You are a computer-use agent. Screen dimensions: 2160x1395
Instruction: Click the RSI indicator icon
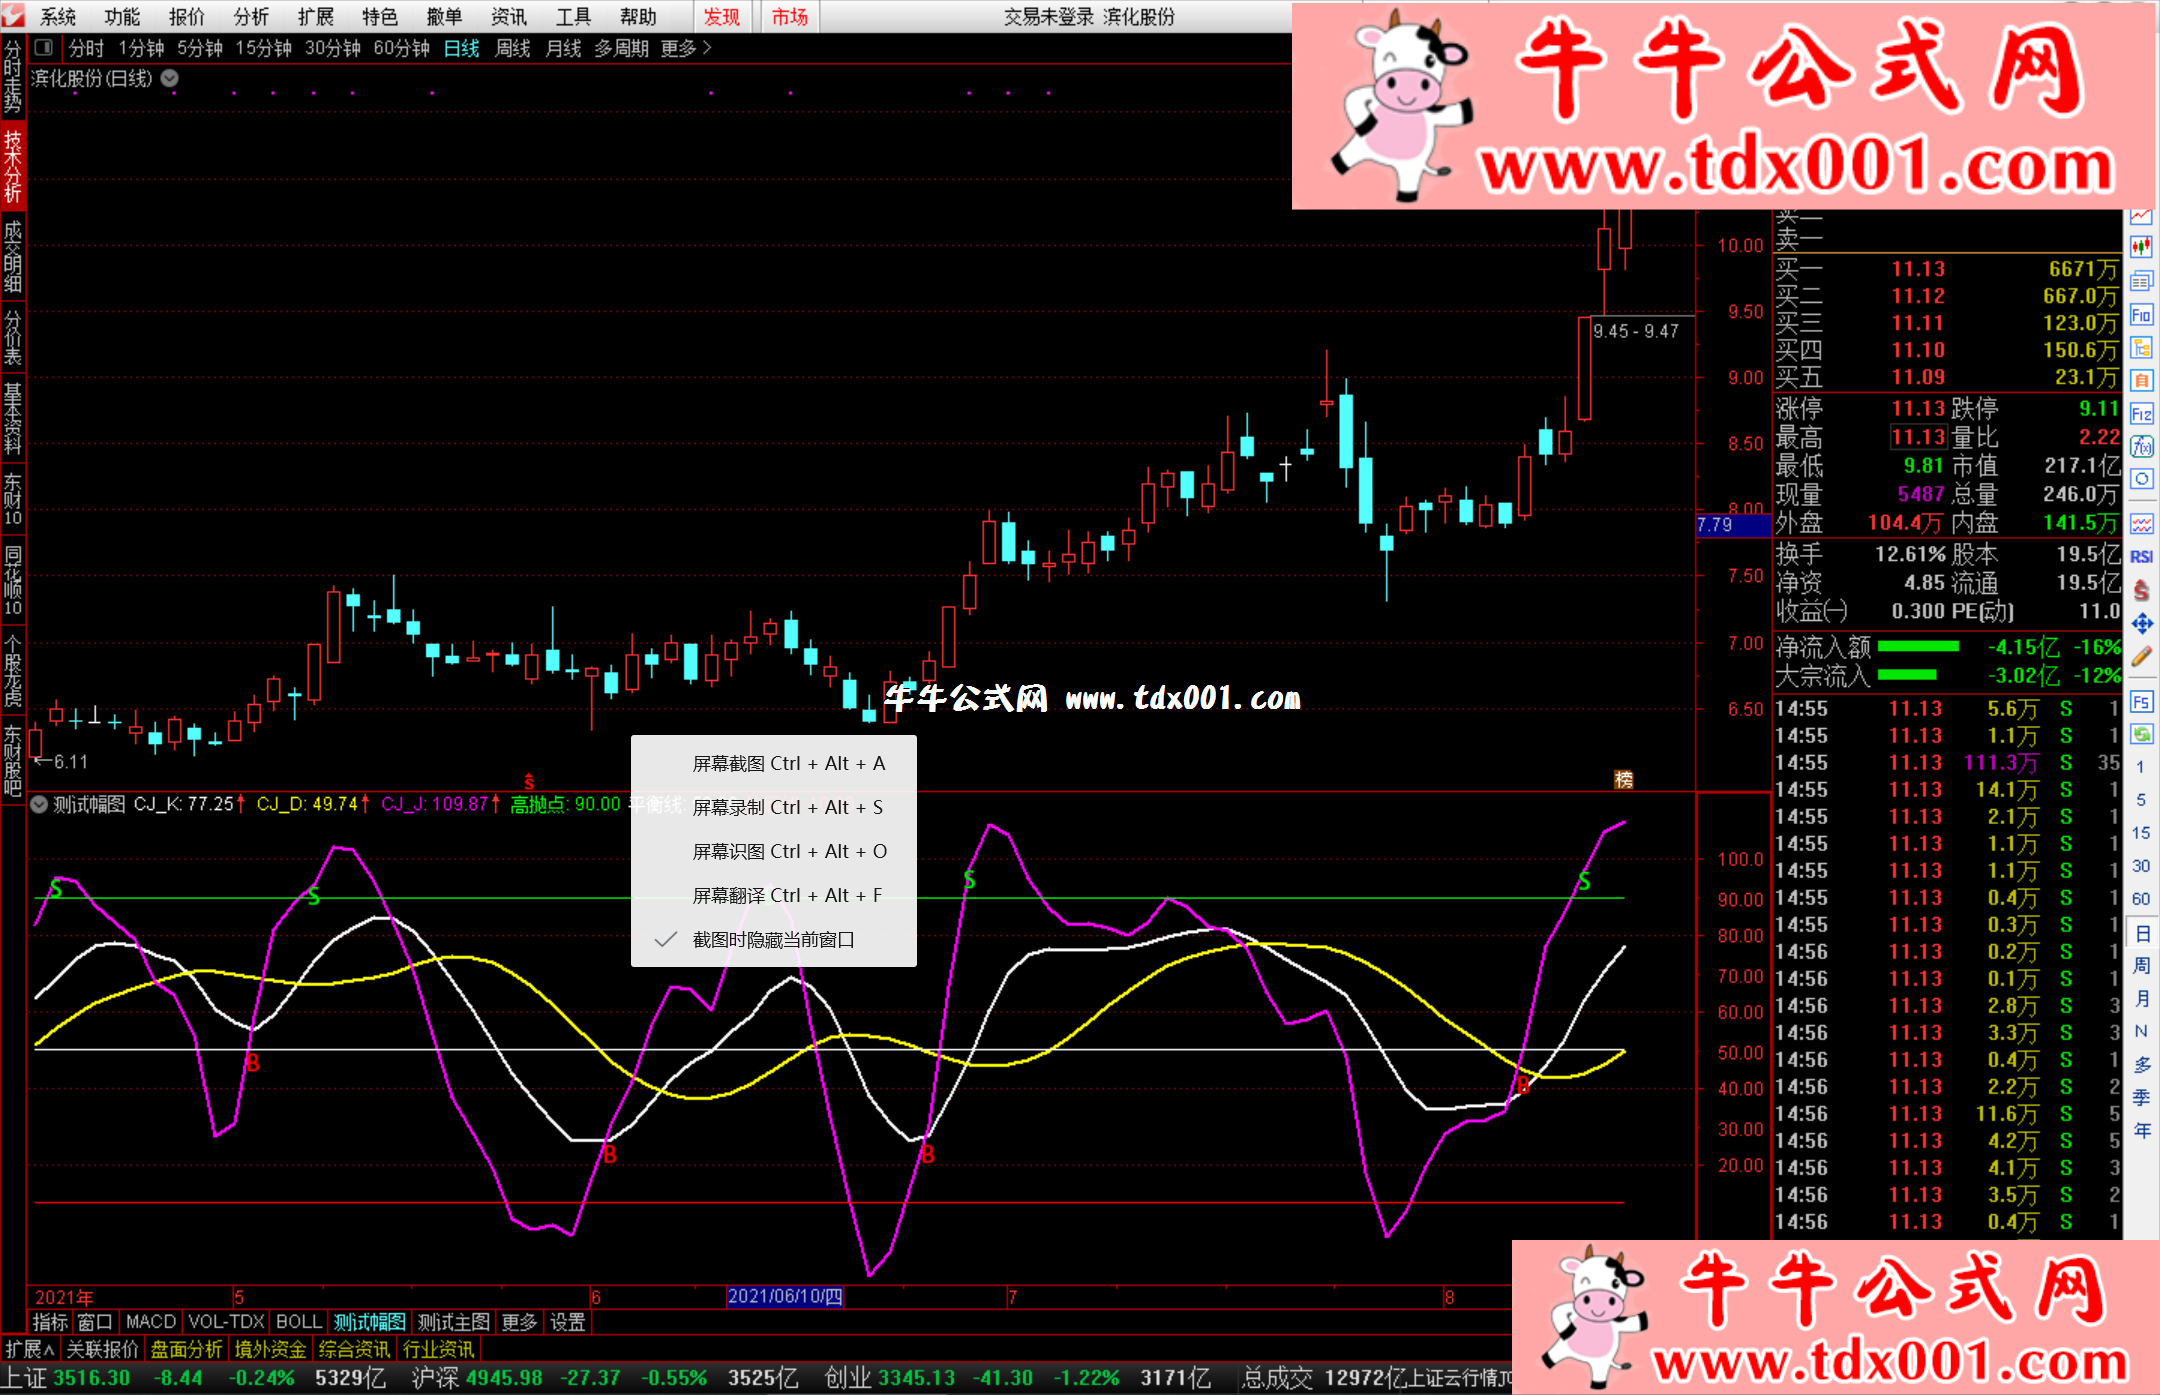pyautogui.click(x=2141, y=557)
